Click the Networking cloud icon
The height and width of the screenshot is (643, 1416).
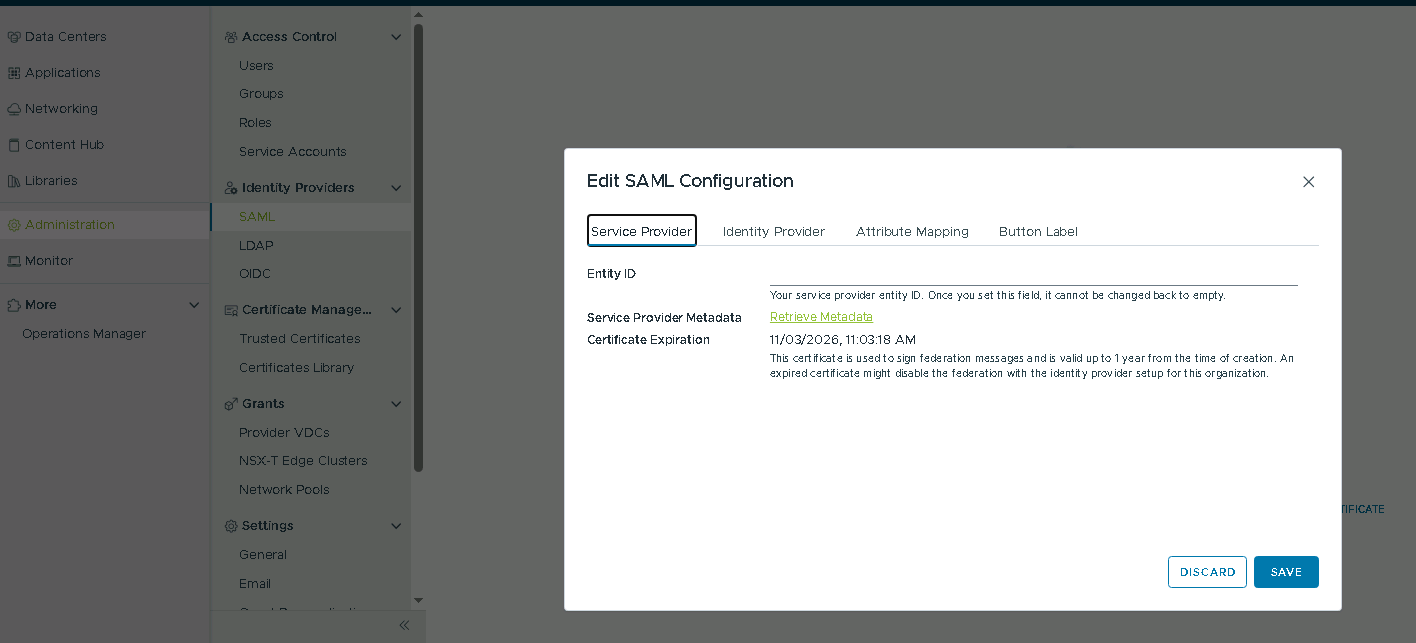tap(14, 109)
